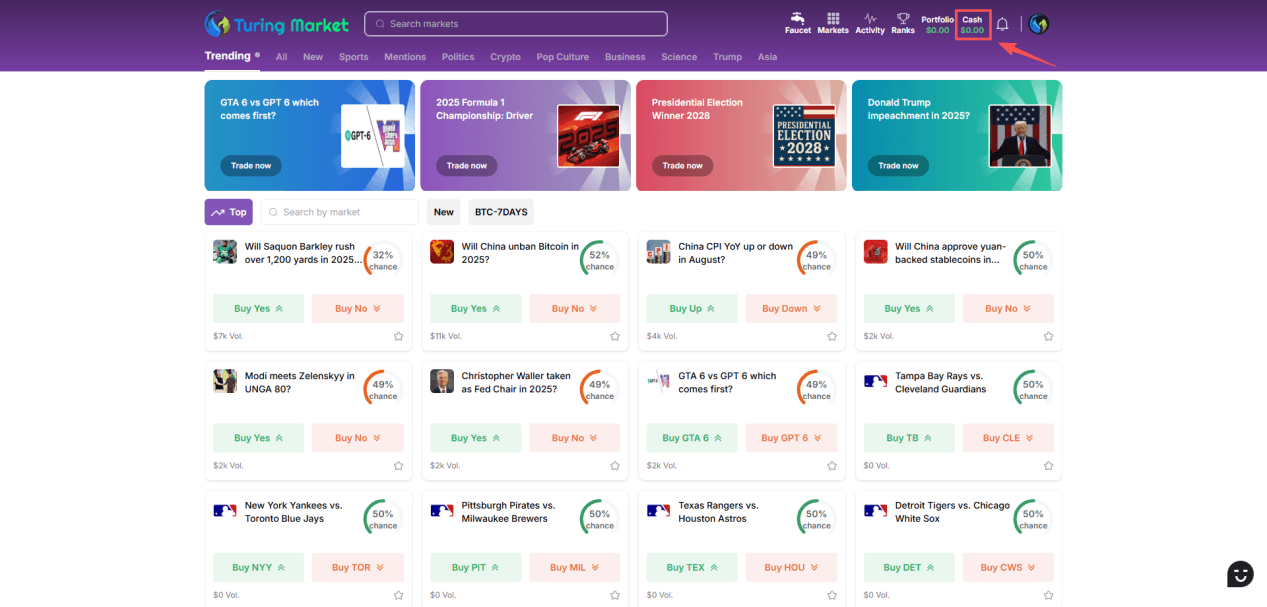Open Cash balance in header
Screen dimensions: 1267x607
[x=972, y=24]
